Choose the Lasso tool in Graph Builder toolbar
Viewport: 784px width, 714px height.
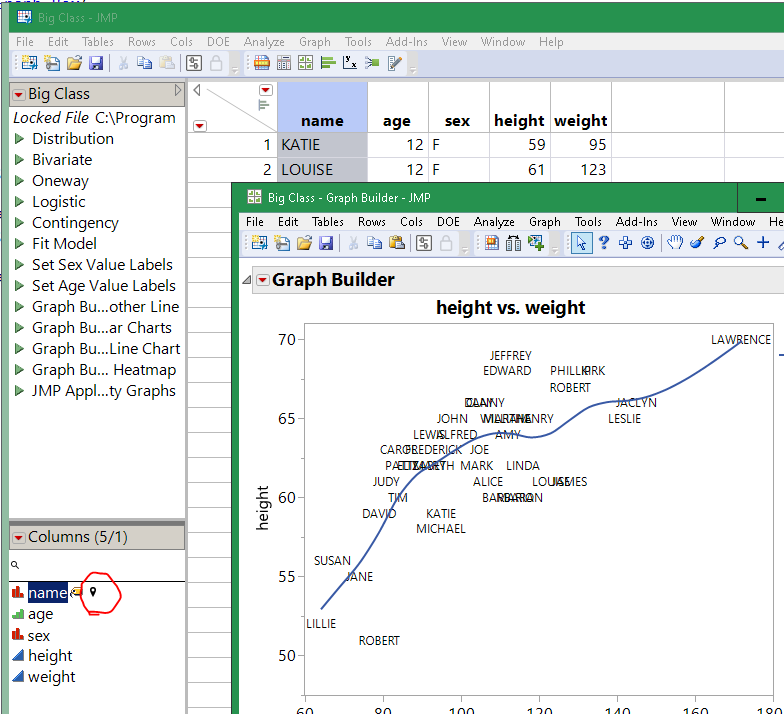click(x=719, y=243)
